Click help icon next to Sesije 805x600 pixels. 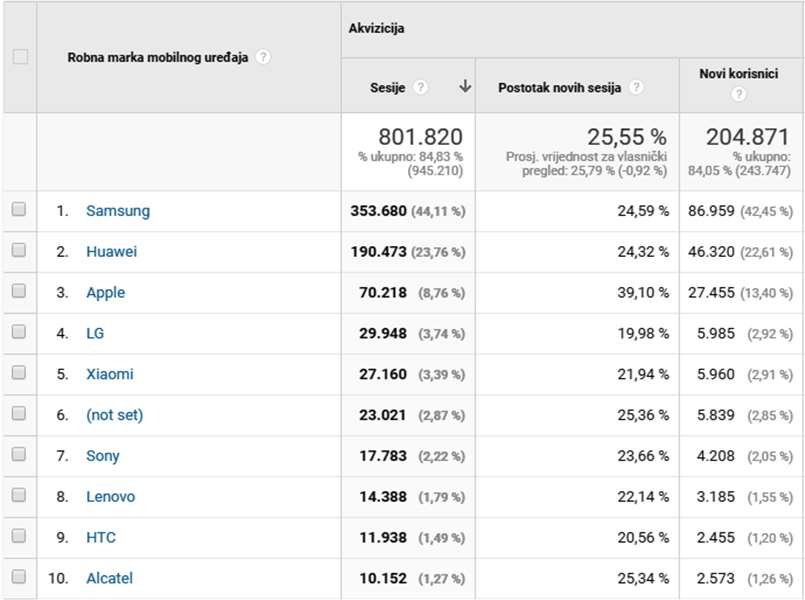(x=420, y=87)
